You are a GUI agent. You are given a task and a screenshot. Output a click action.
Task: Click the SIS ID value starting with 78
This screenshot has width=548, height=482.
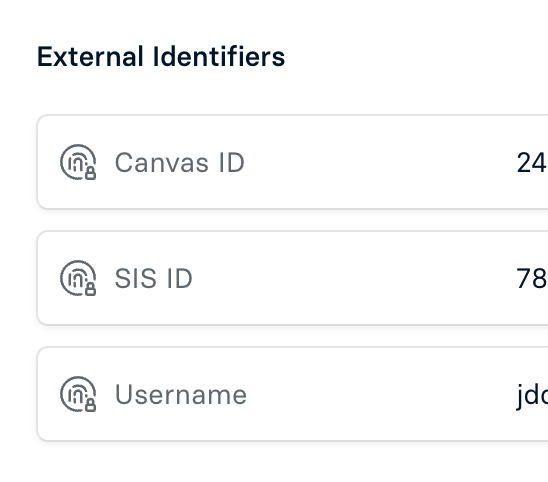[532, 279]
